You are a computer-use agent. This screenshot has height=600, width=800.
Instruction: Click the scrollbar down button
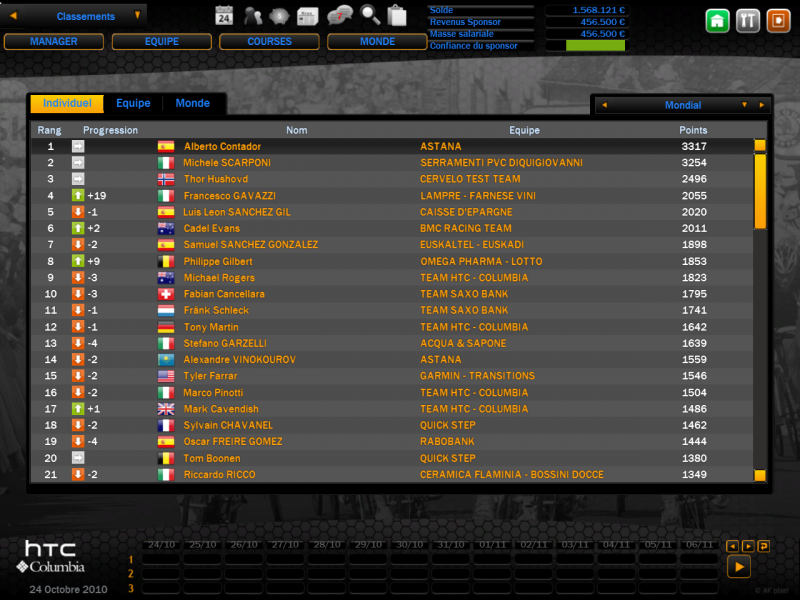click(x=760, y=476)
